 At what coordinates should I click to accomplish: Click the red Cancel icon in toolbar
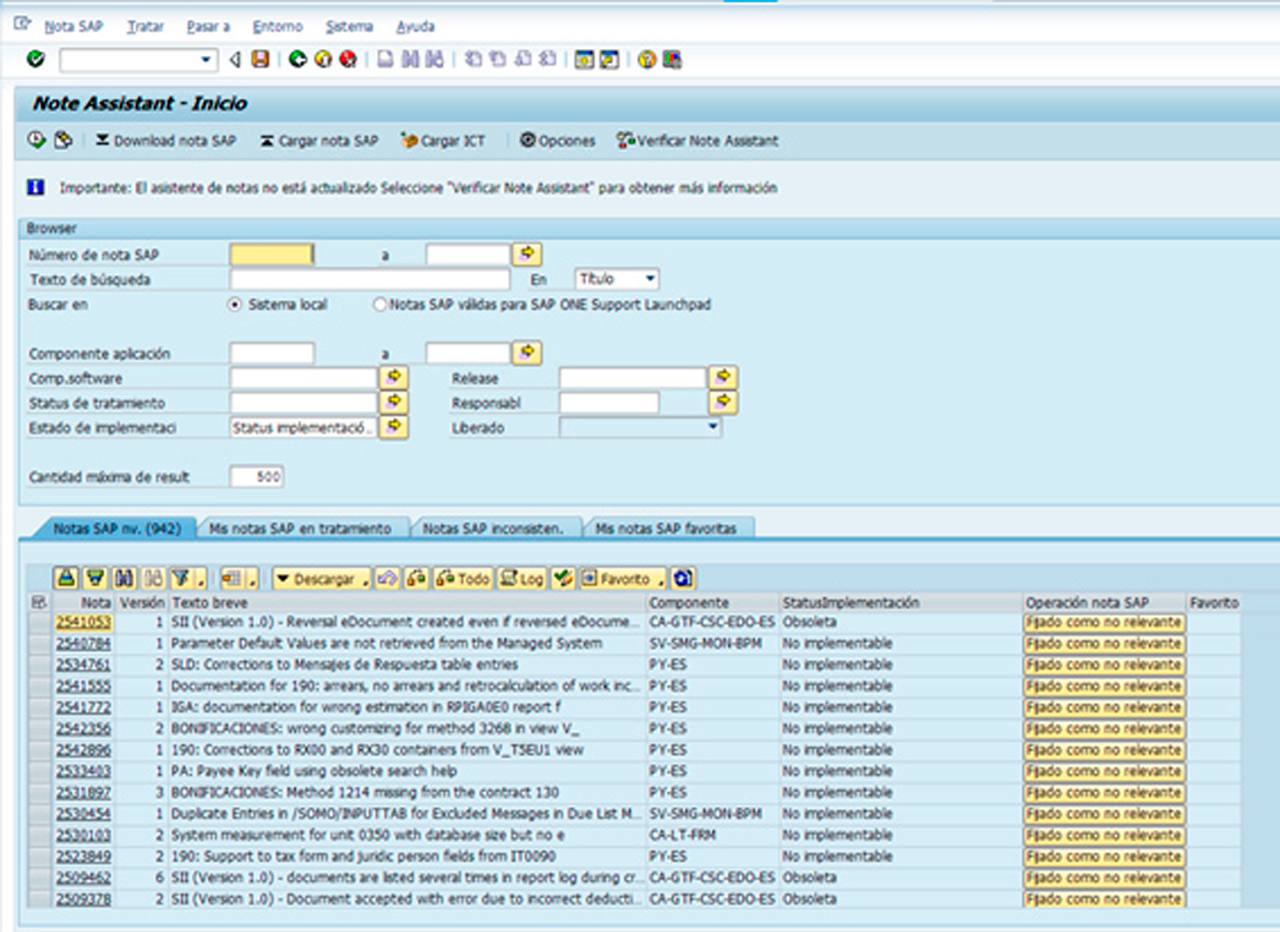coord(348,60)
